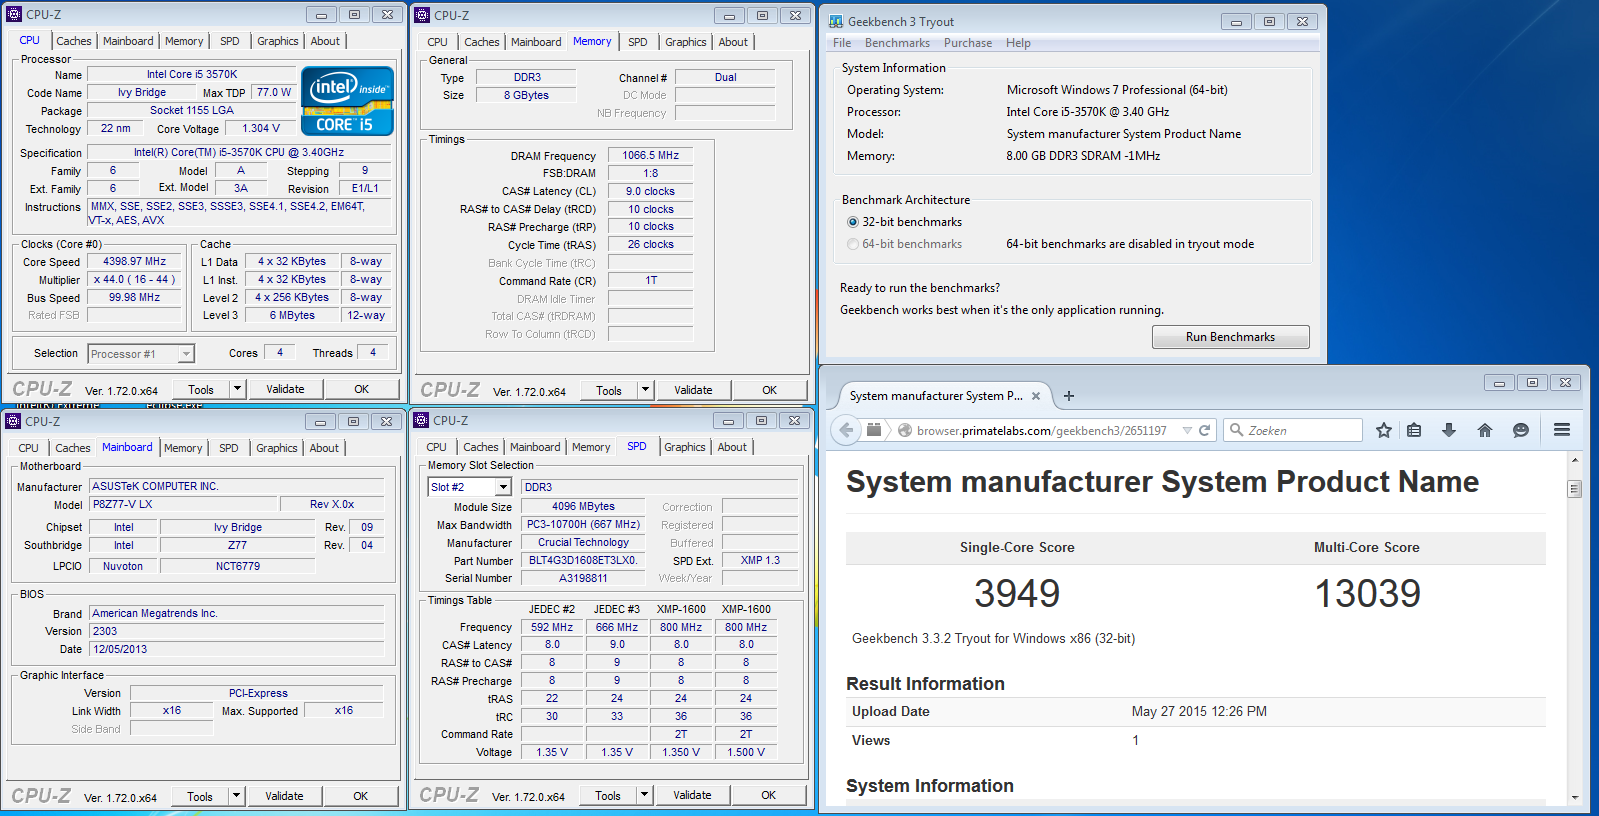The width and height of the screenshot is (1599, 816).
Task: Click the browser back arrow button
Action: tap(846, 430)
